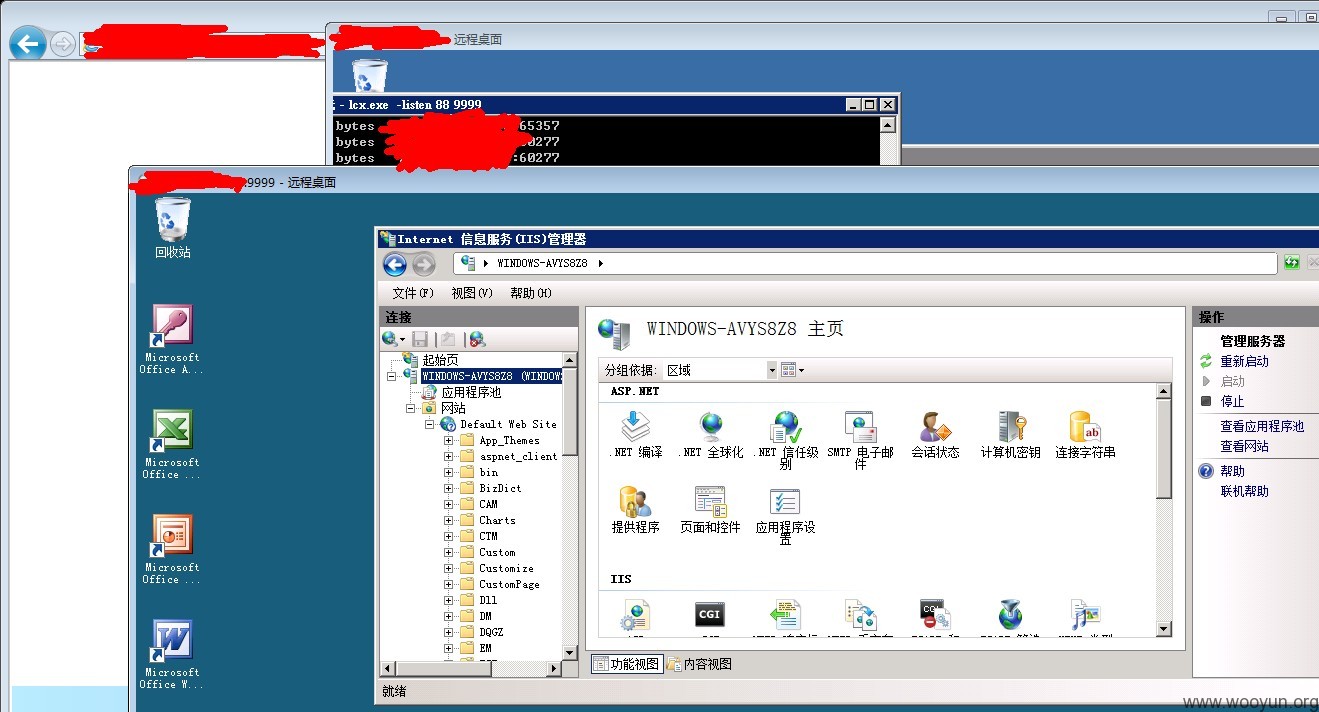Select the Charts folder in the tree
The height and width of the screenshot is (712, 1319).
[497, 520]
